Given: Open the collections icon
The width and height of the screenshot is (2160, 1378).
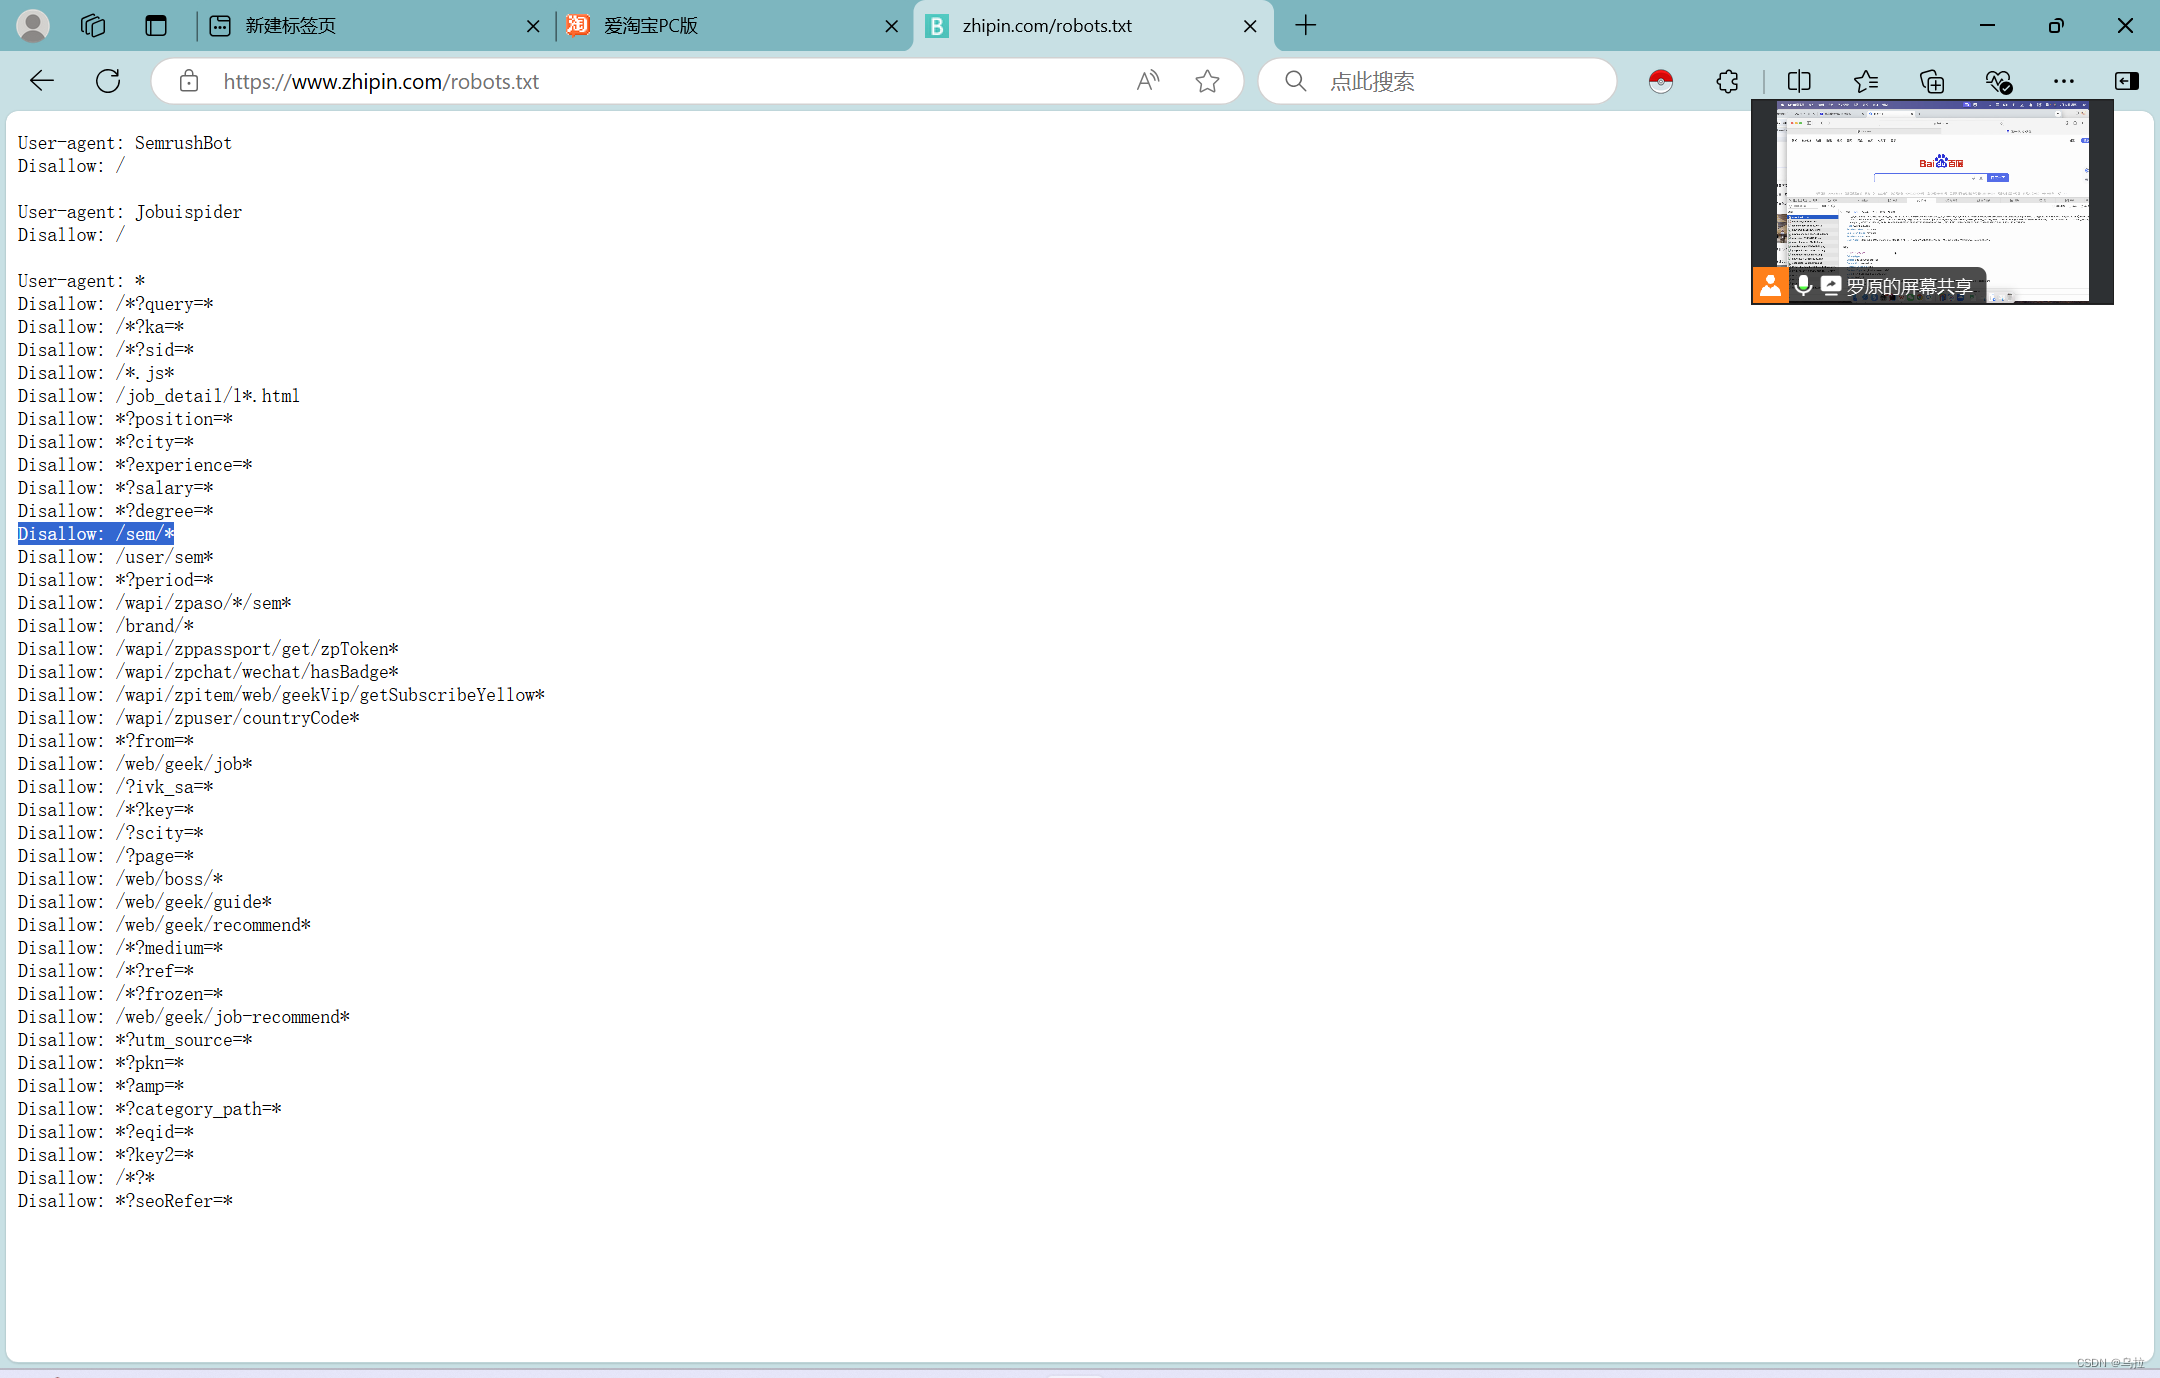Looking at the screenshot, I should point(1931,81).
